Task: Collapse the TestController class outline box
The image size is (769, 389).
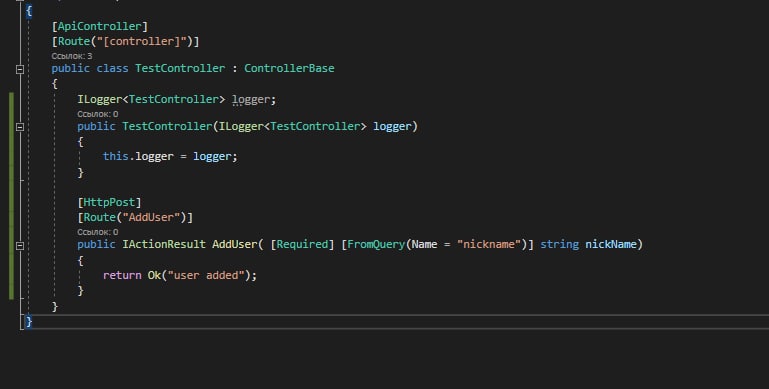Action: [20, 69]
